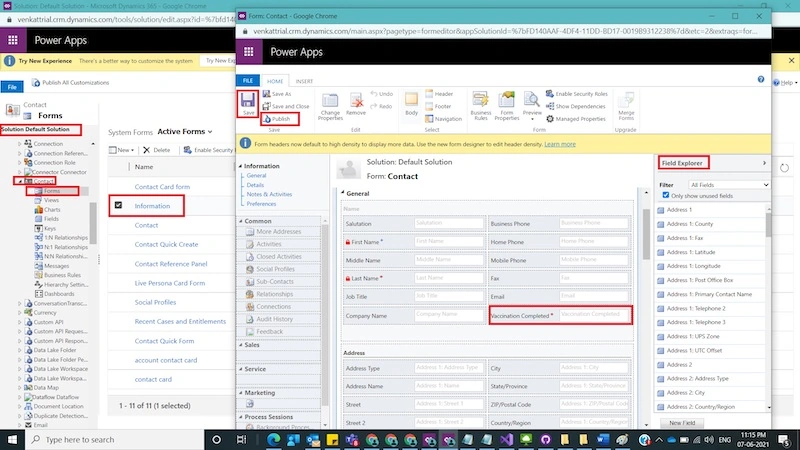Viewport: 800px width, 450px height.
Task: Click Details under Information navigation
Action: tap(255, 185)
